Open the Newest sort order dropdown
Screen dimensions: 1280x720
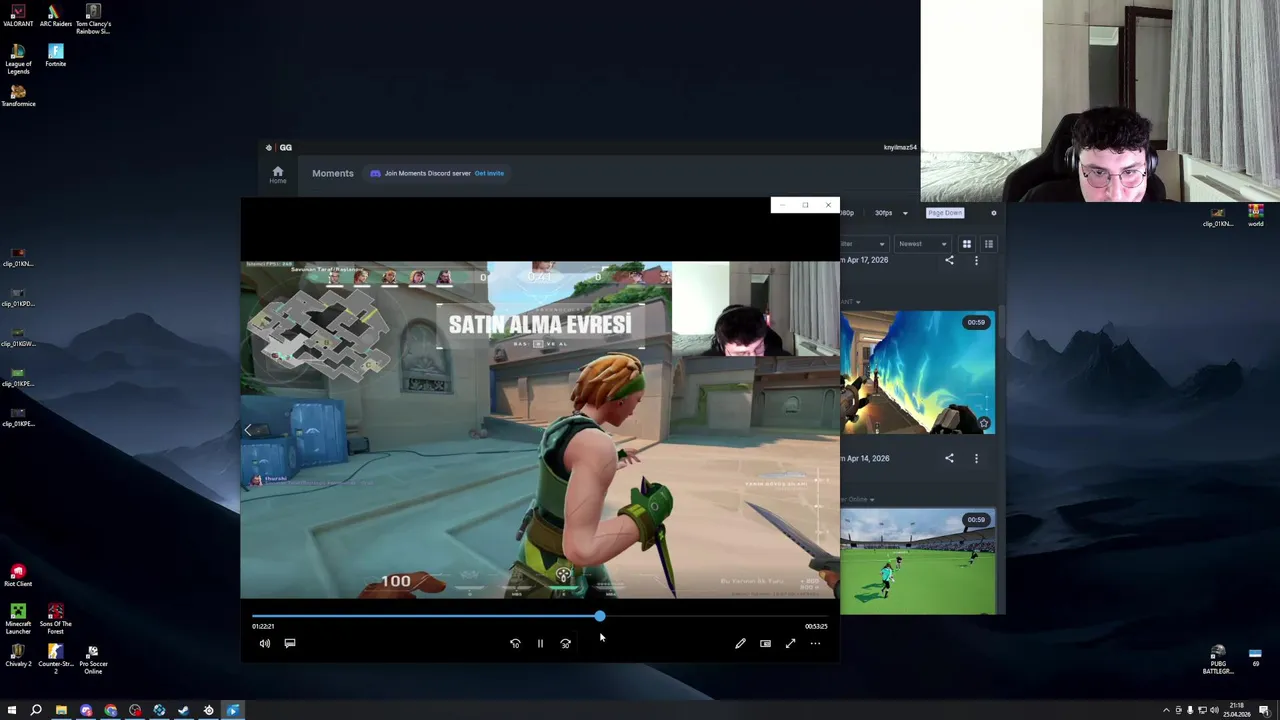click(922, 244)
